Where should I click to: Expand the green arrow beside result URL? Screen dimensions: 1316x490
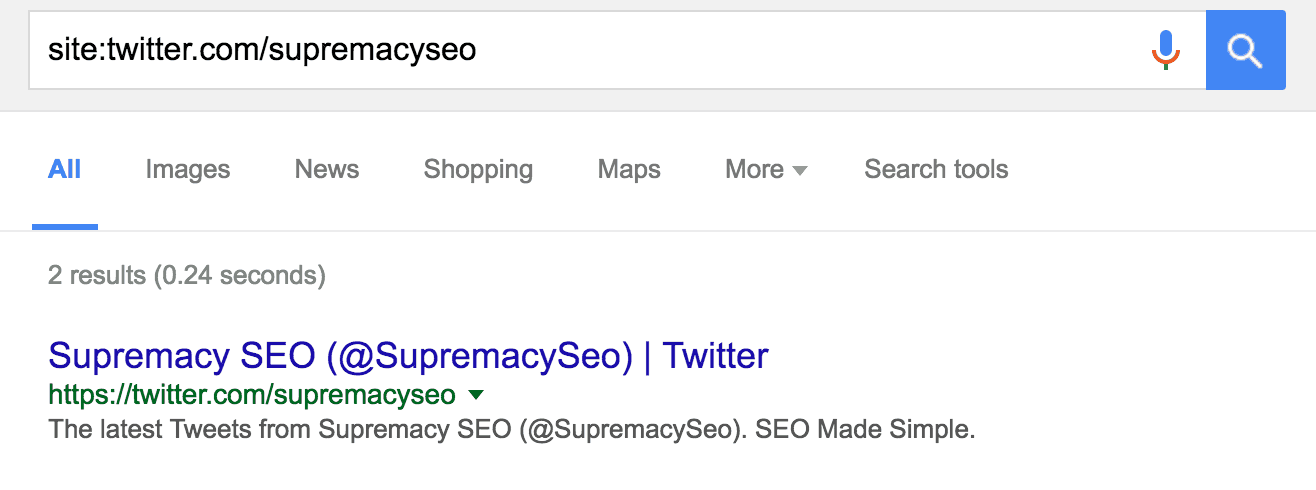[x=476, y=394]
